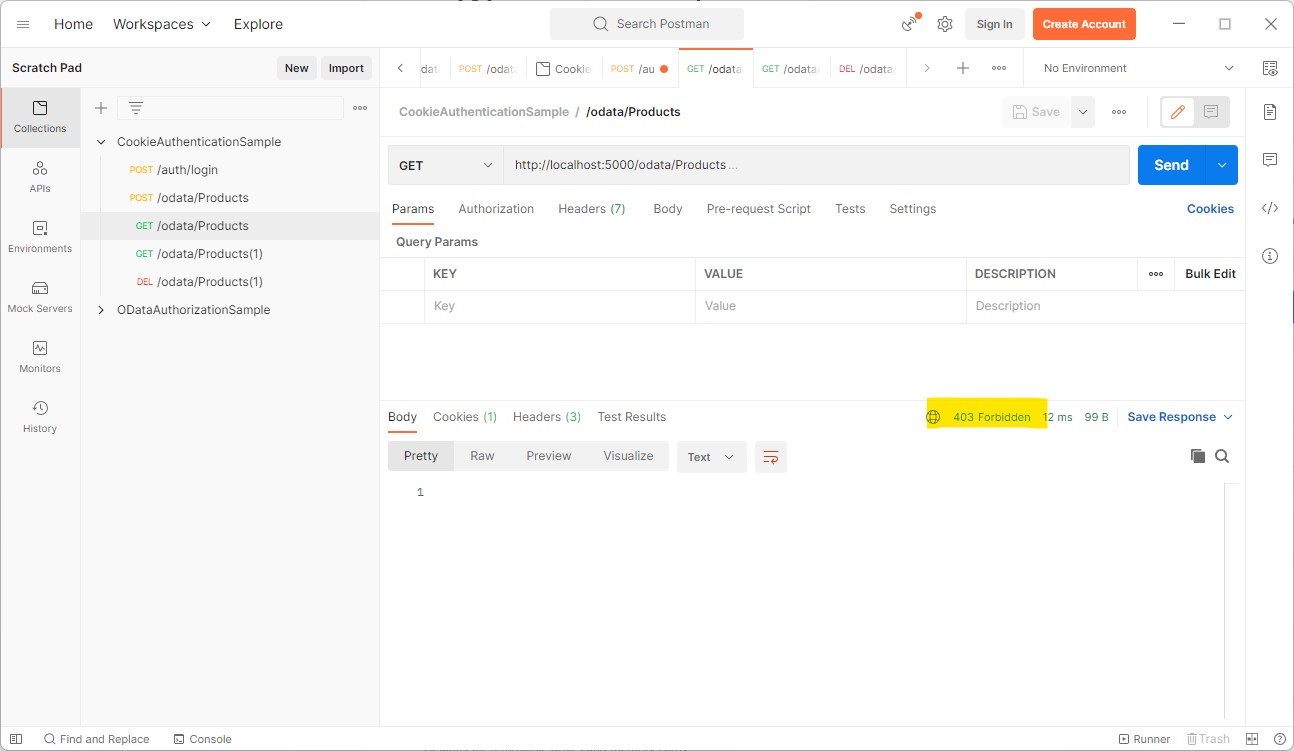The width and height of the screenshot is (1294, 751).
Task: Open the No Environment dropdown
Action: pyautogui.click(x=1138, y=68)
